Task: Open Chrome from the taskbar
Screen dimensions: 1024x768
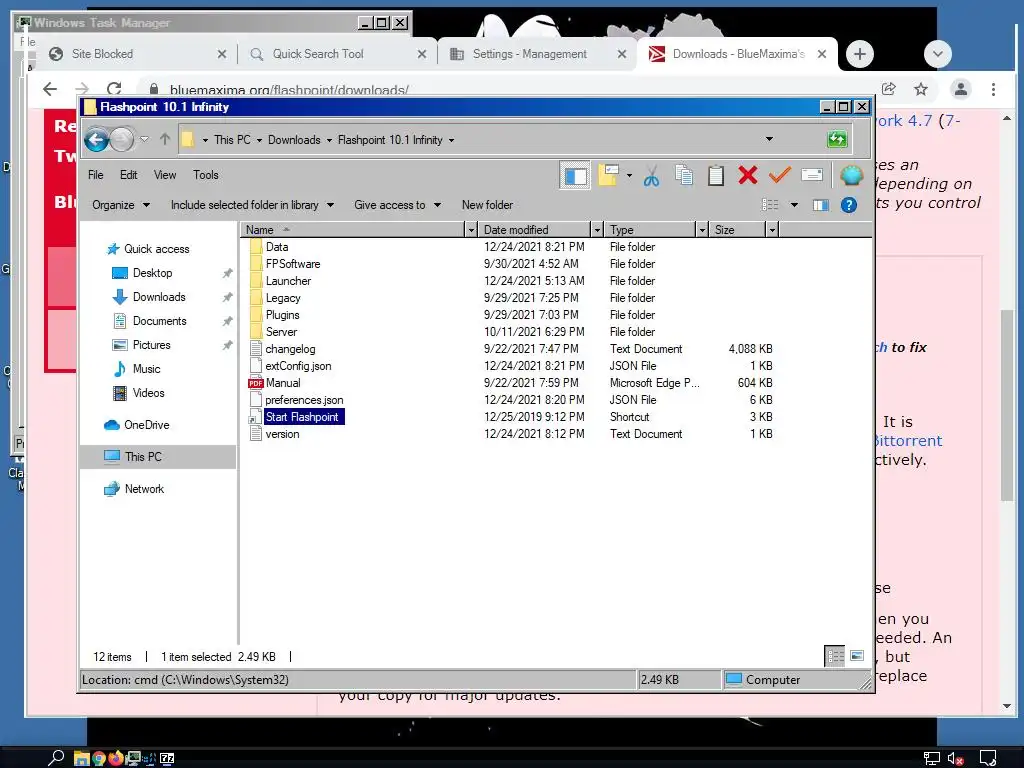Action: point(99,758)
